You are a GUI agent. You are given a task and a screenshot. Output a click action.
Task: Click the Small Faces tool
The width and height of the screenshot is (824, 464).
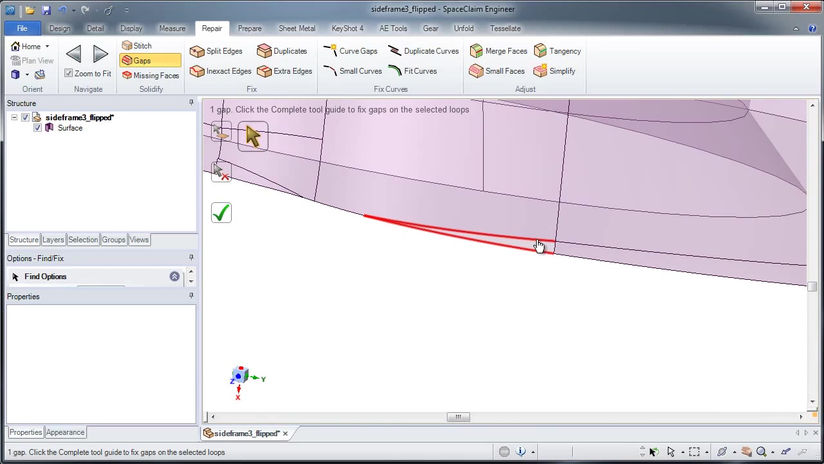(x=497, y=71)
